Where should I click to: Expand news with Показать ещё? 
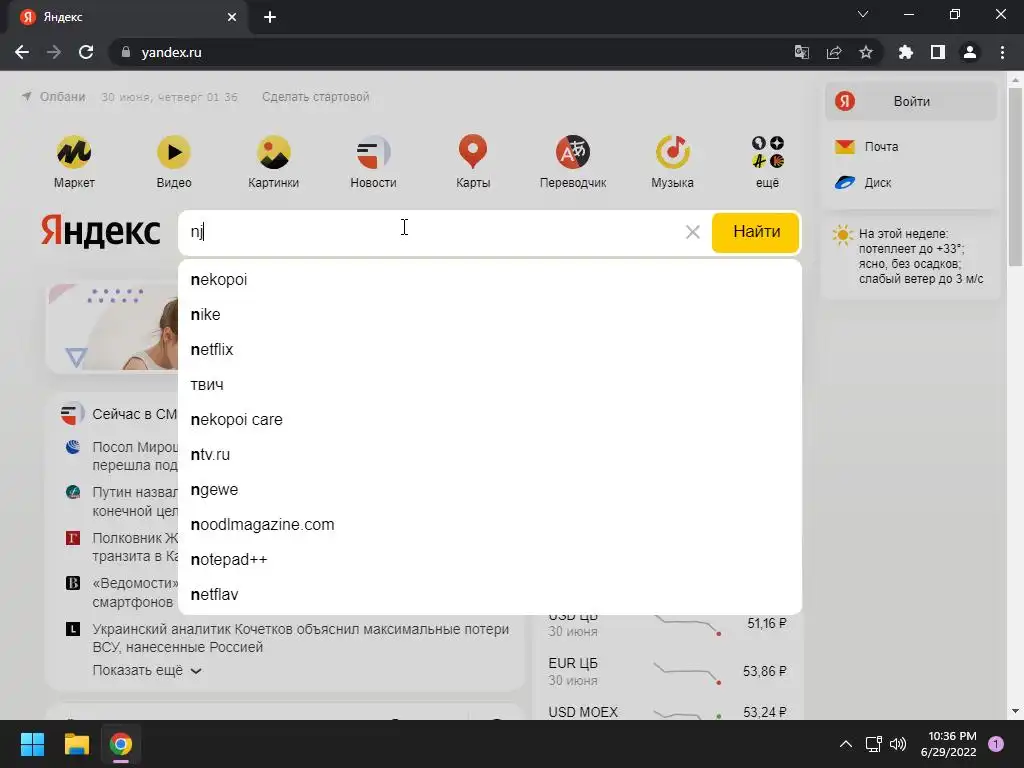click(147, 670)
